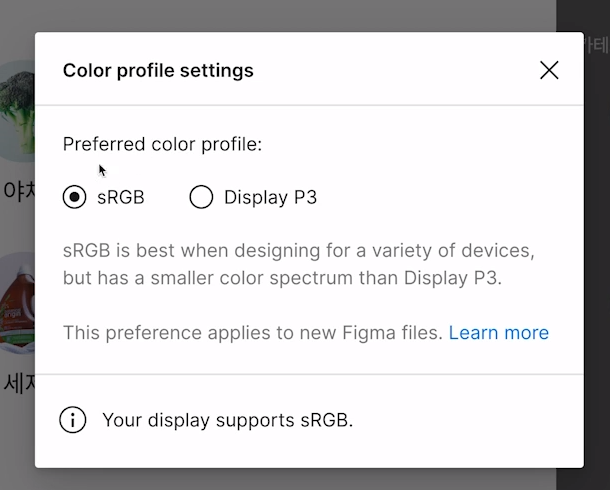Image resolution: width=610 pixels, height=490 pixels.
Task: Click the Korean label under the sauce packet
Action: pos(17,382)
